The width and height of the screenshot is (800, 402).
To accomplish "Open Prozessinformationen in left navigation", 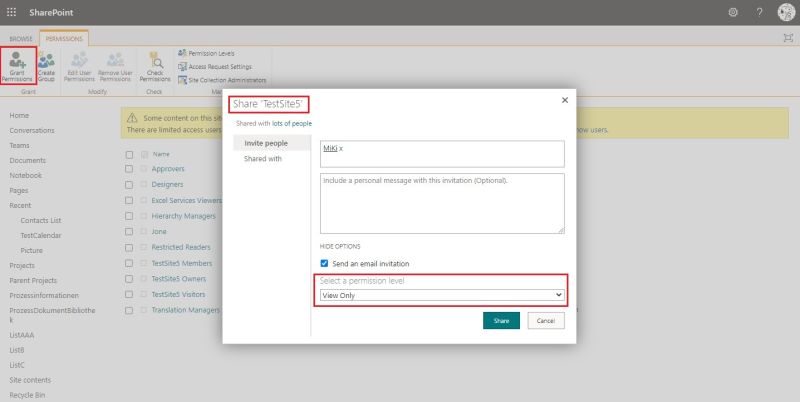I will click(44, 295).
